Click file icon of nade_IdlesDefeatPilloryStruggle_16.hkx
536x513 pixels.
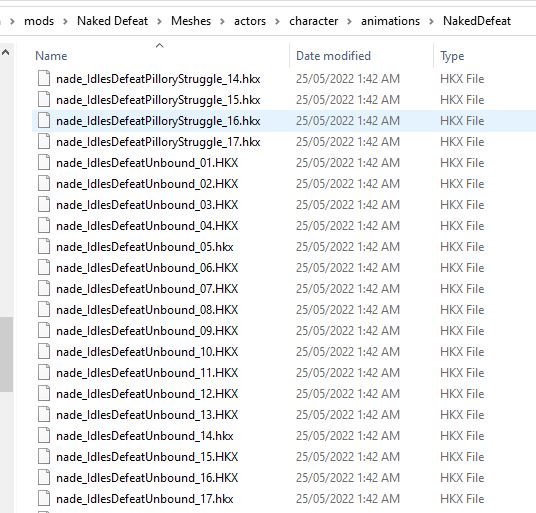(x=44, y=121)
